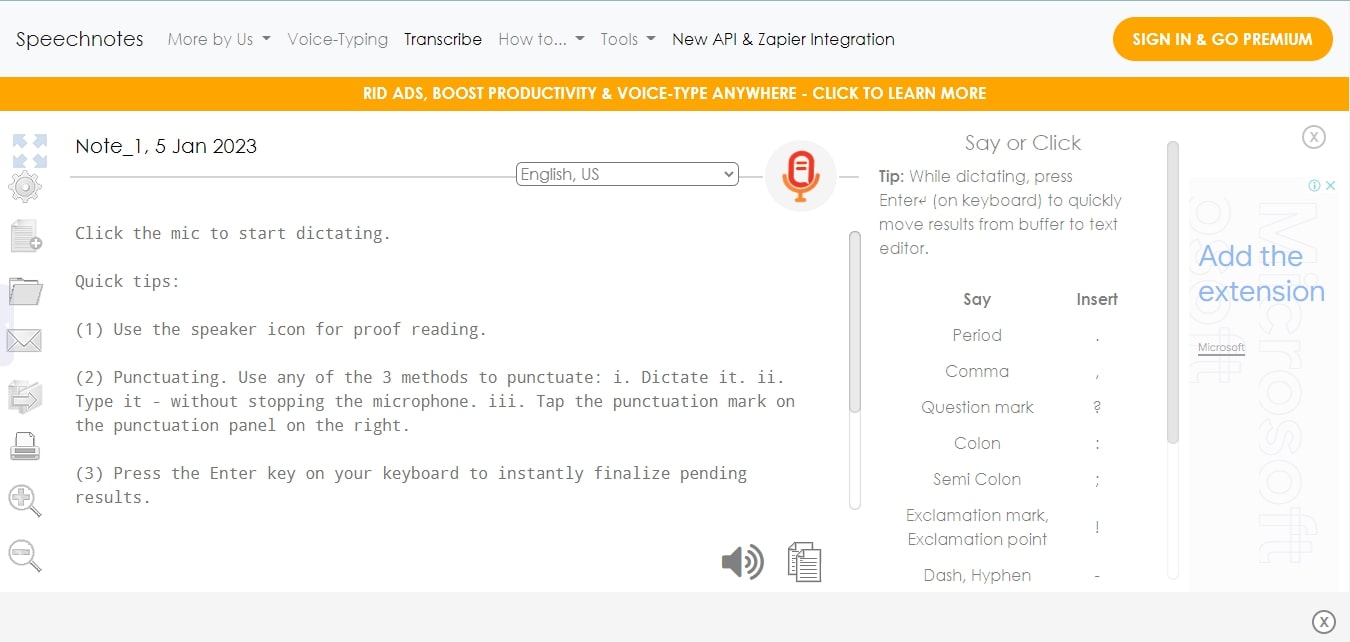The width and height of the screenshot is (1350, 642).
Task: Click the 'Quick tips:' line
Action: [x=127, y=281]
